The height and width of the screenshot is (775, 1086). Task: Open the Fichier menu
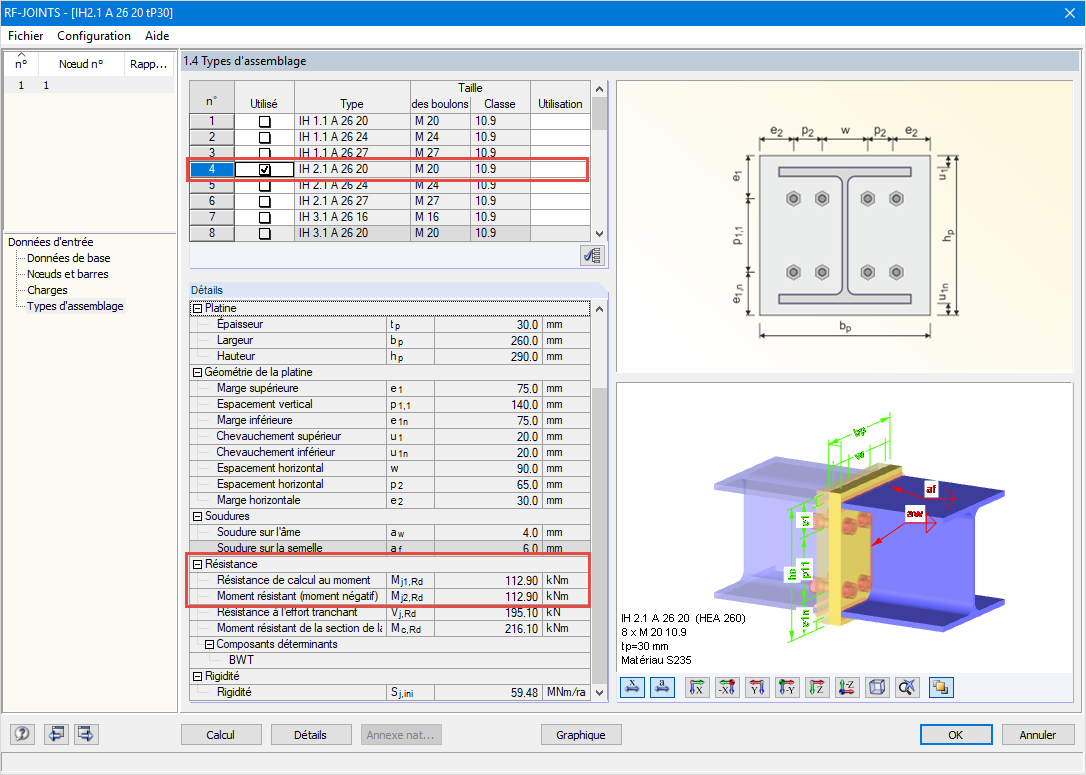tap(26, 36)
